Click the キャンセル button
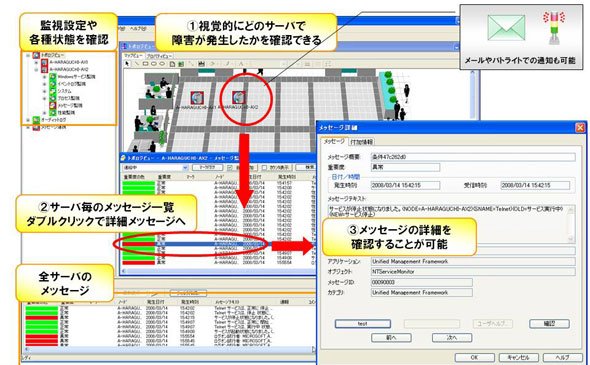 (519, 357)
